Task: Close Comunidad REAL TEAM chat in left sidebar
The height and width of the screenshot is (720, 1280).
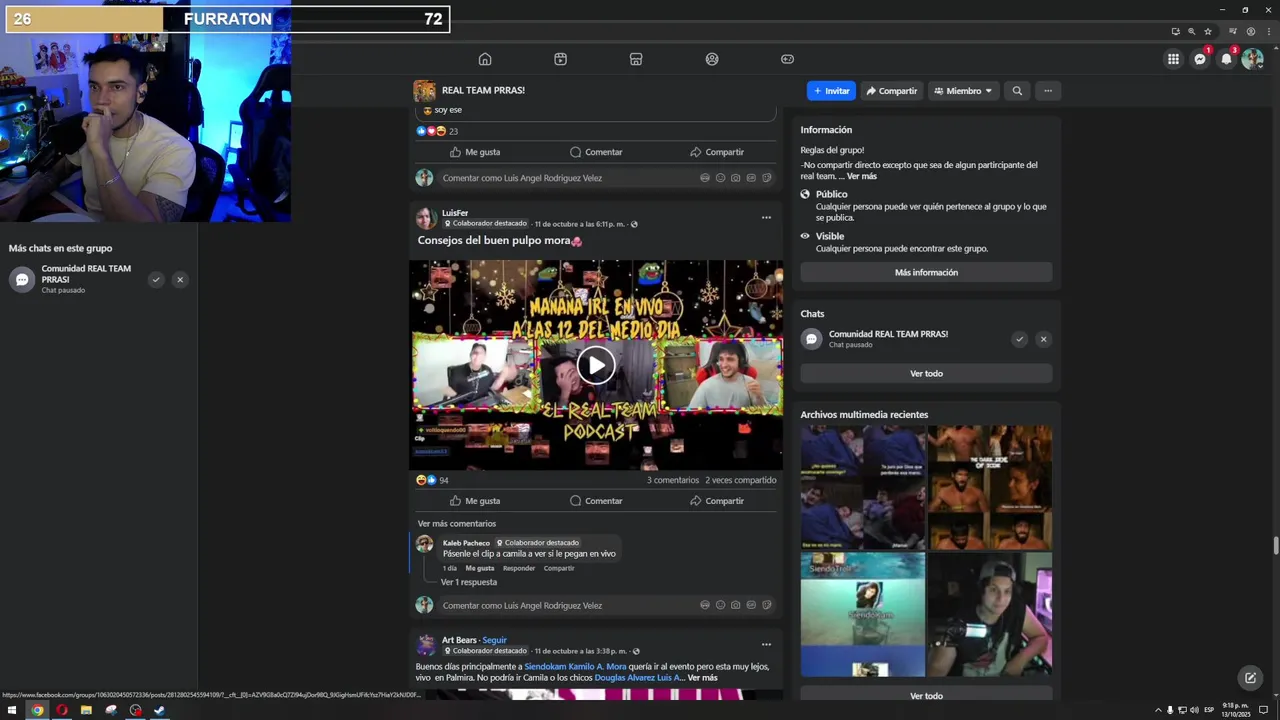Action: 180,280
